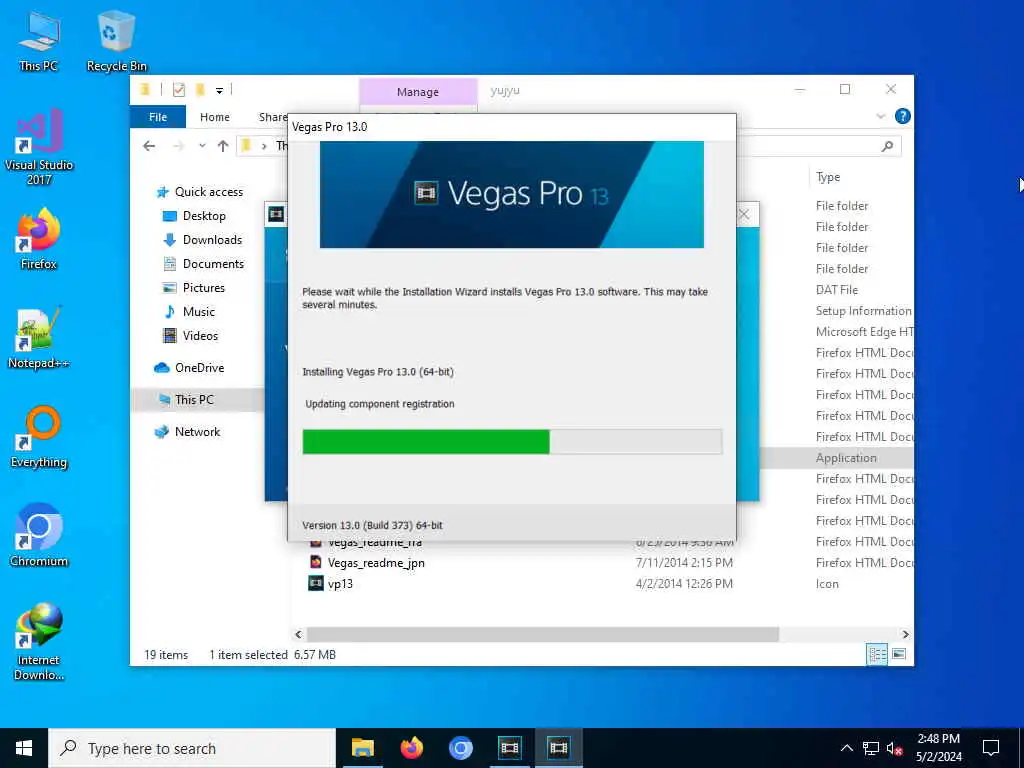Open File Explorer from the taskbar
This screenshot has width=1024, height=768.
(362, 748)
